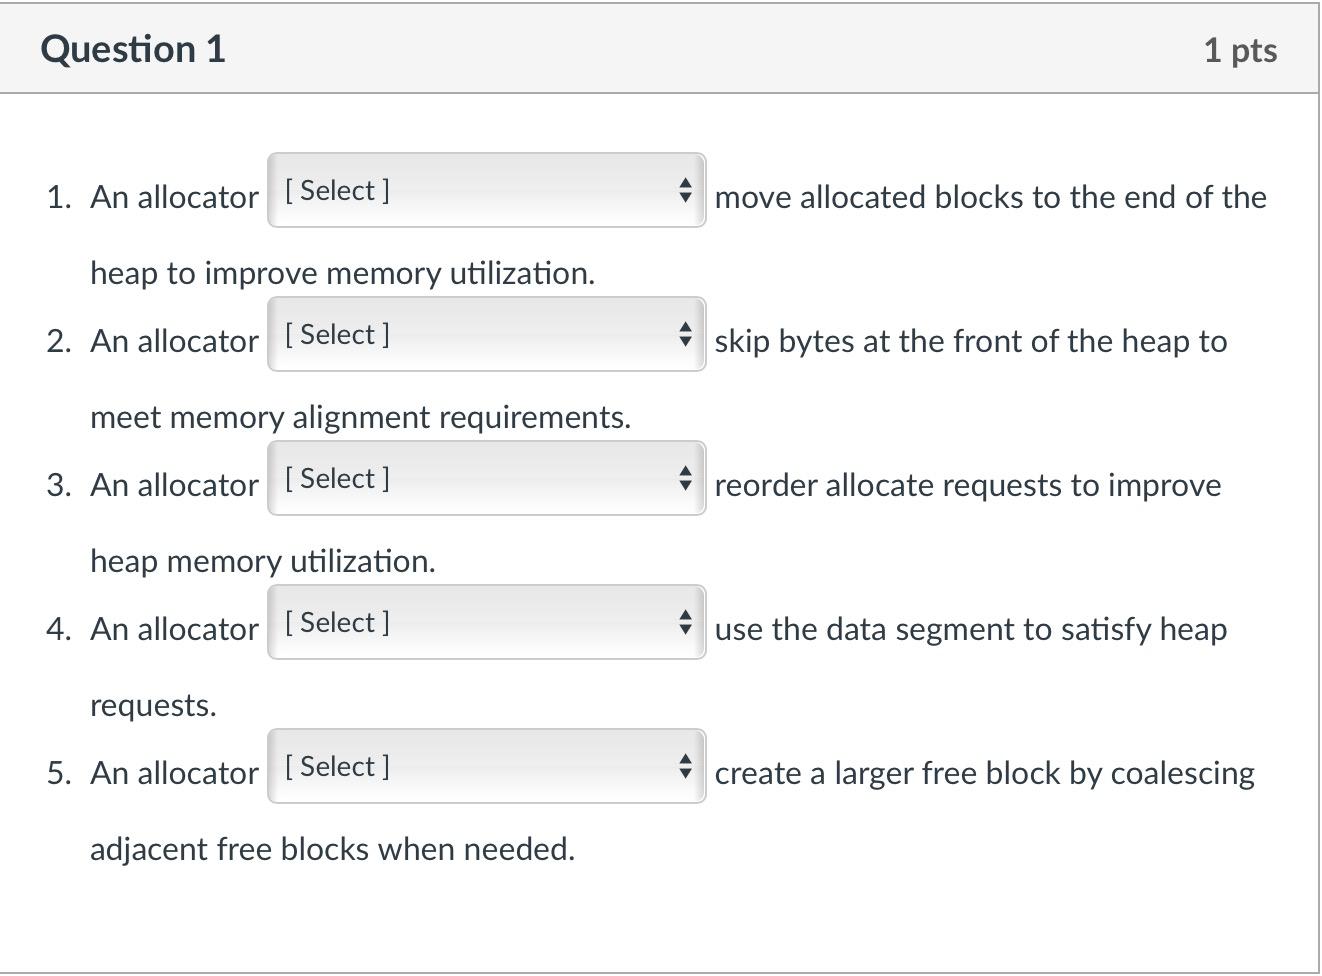Click the text 'adjacent free blocks when needed'

coord(332,849)
